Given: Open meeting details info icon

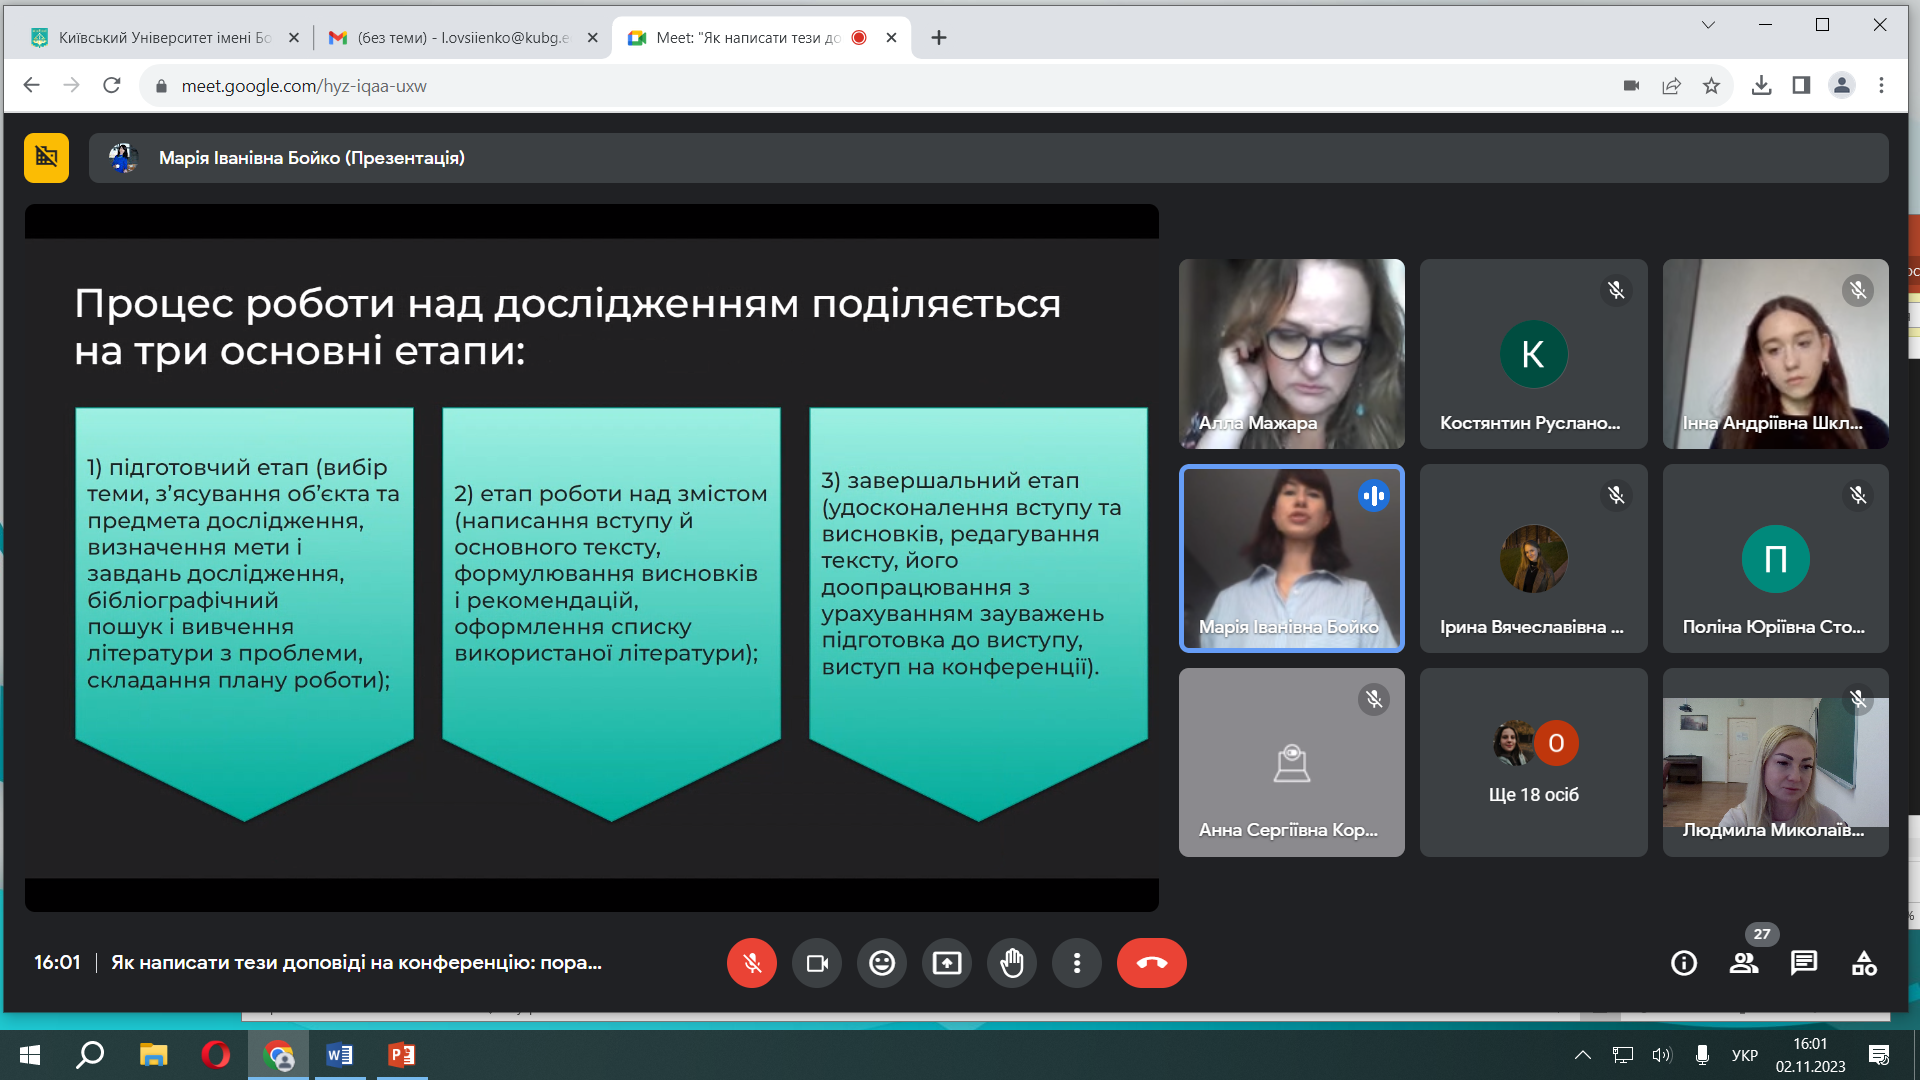Looking at the screenshot, I should (x=1684, y=963).
